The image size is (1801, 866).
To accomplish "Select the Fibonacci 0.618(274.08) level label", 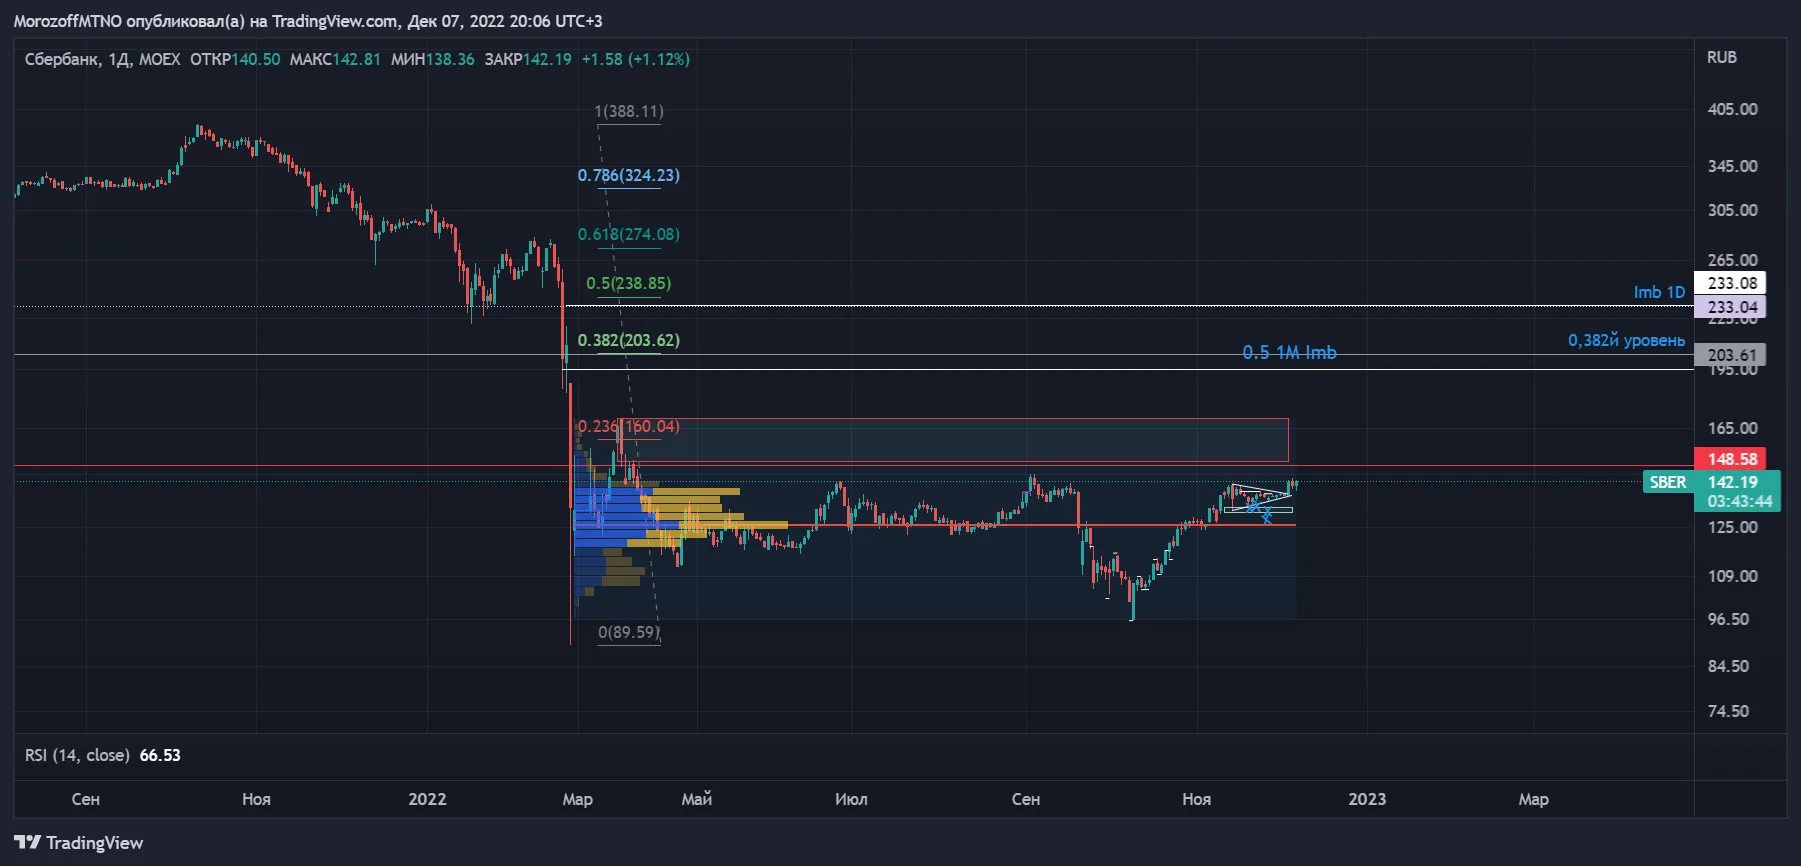I will click(x=629, y=234).
